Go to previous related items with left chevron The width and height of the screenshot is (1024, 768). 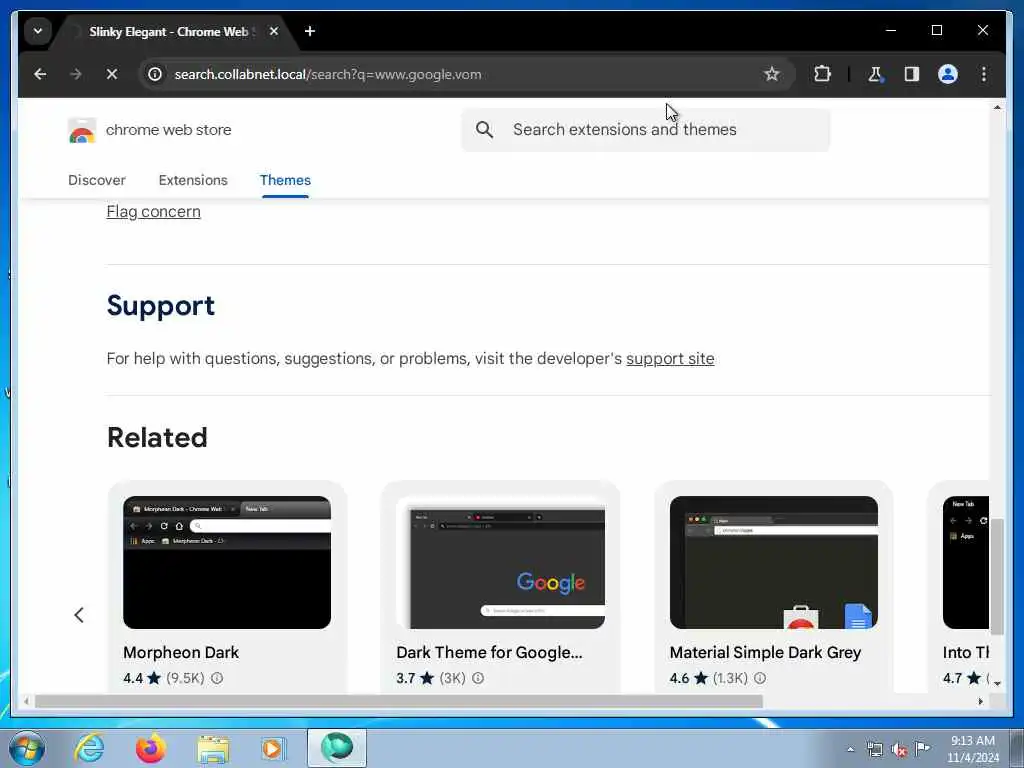pyautogui.click(x=79, y=615)
